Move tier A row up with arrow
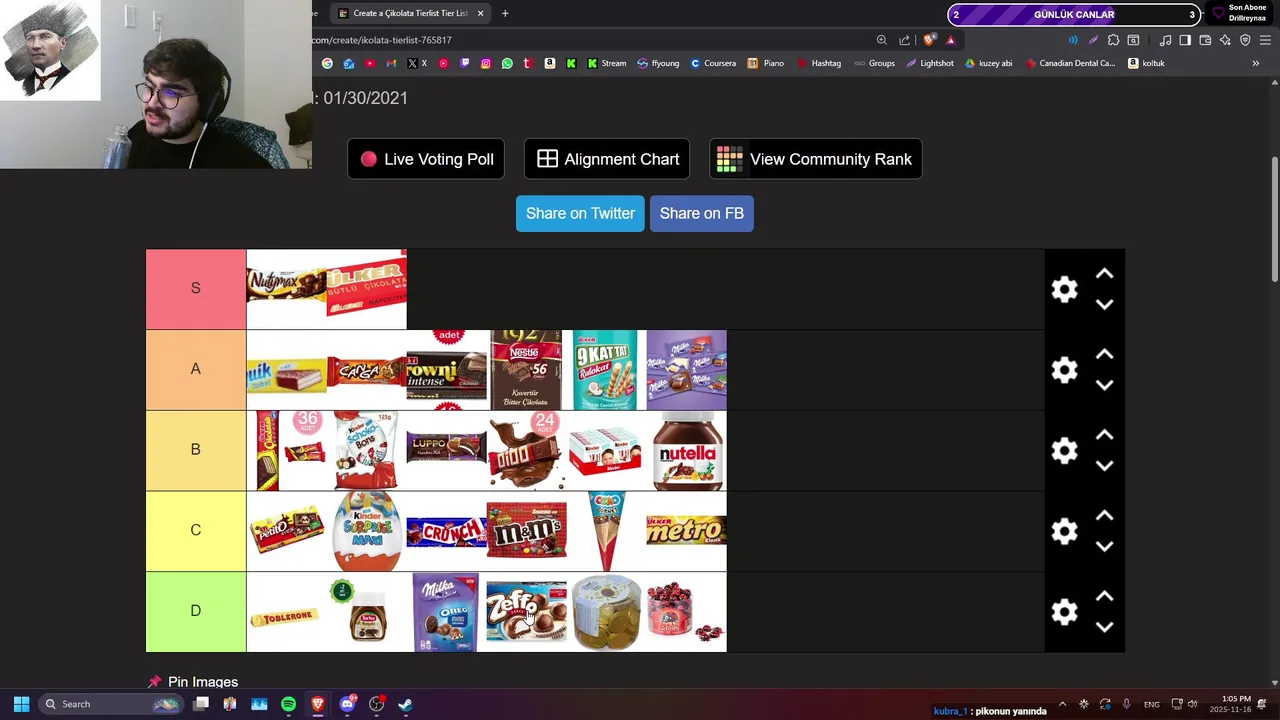The height and width of the screenshot is (720, 1280). (x=1104, y=354)
